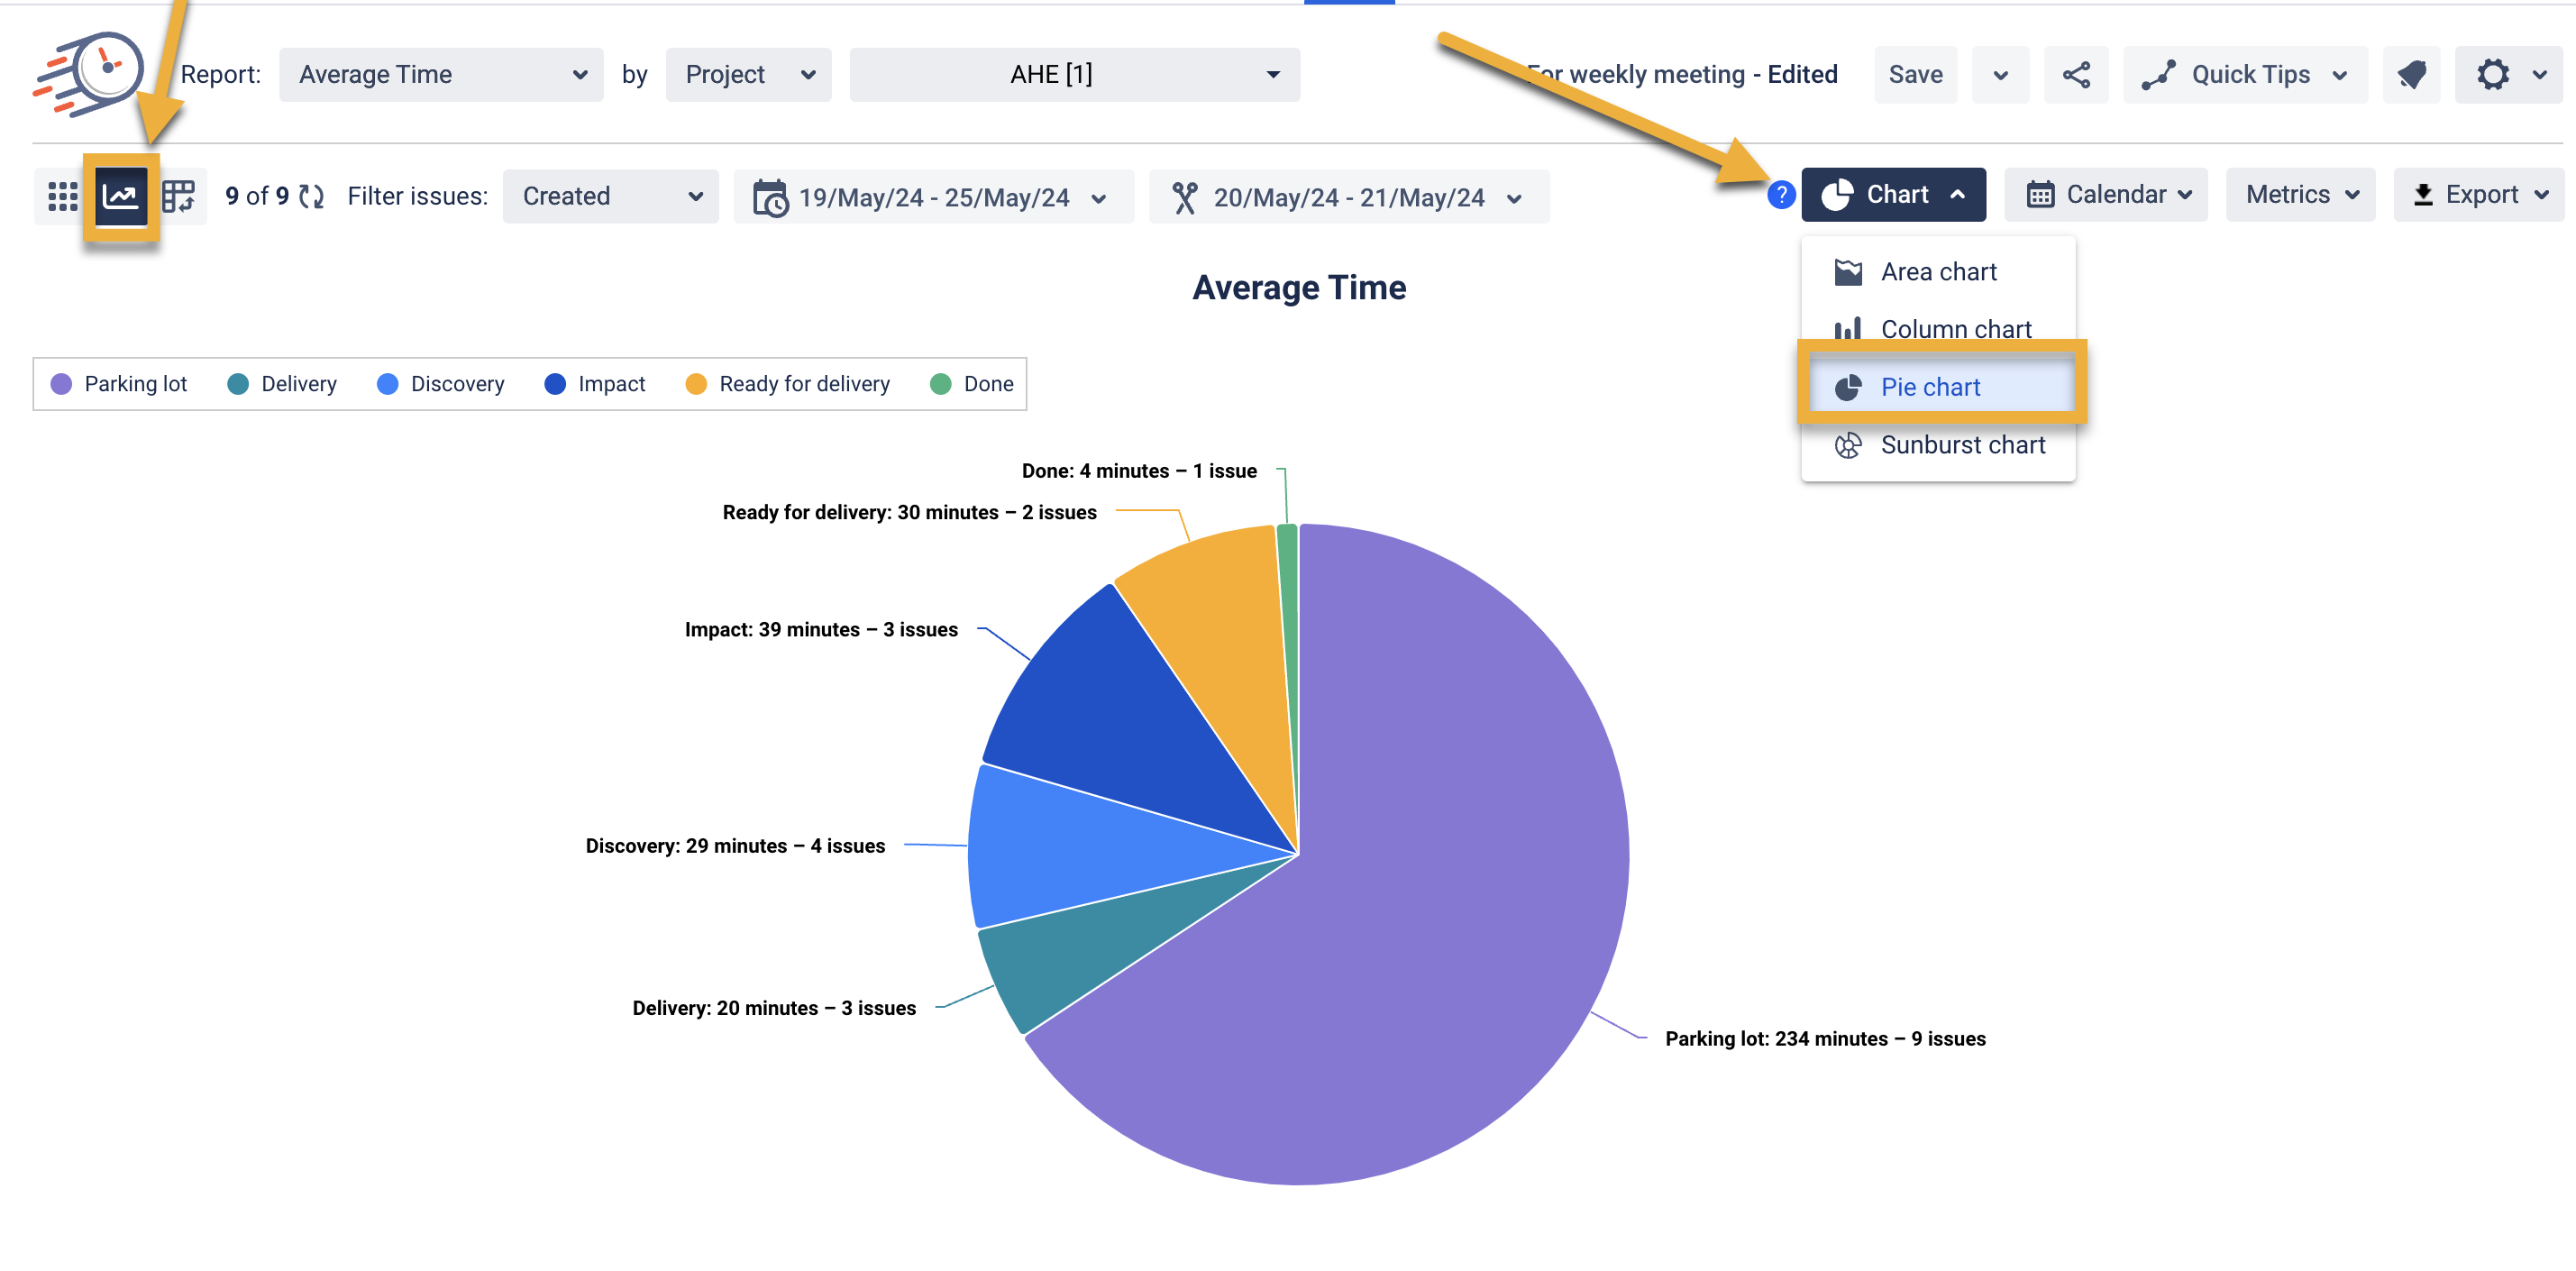Switch to the grid view icon

(x=63, y=195)
